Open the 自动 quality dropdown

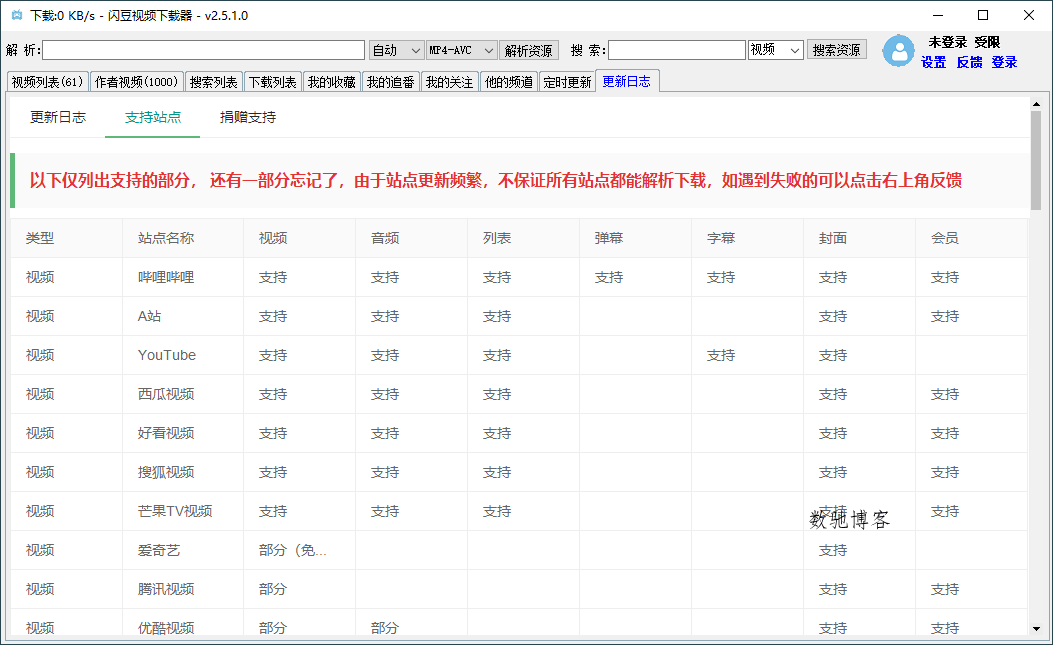point(396,50)
